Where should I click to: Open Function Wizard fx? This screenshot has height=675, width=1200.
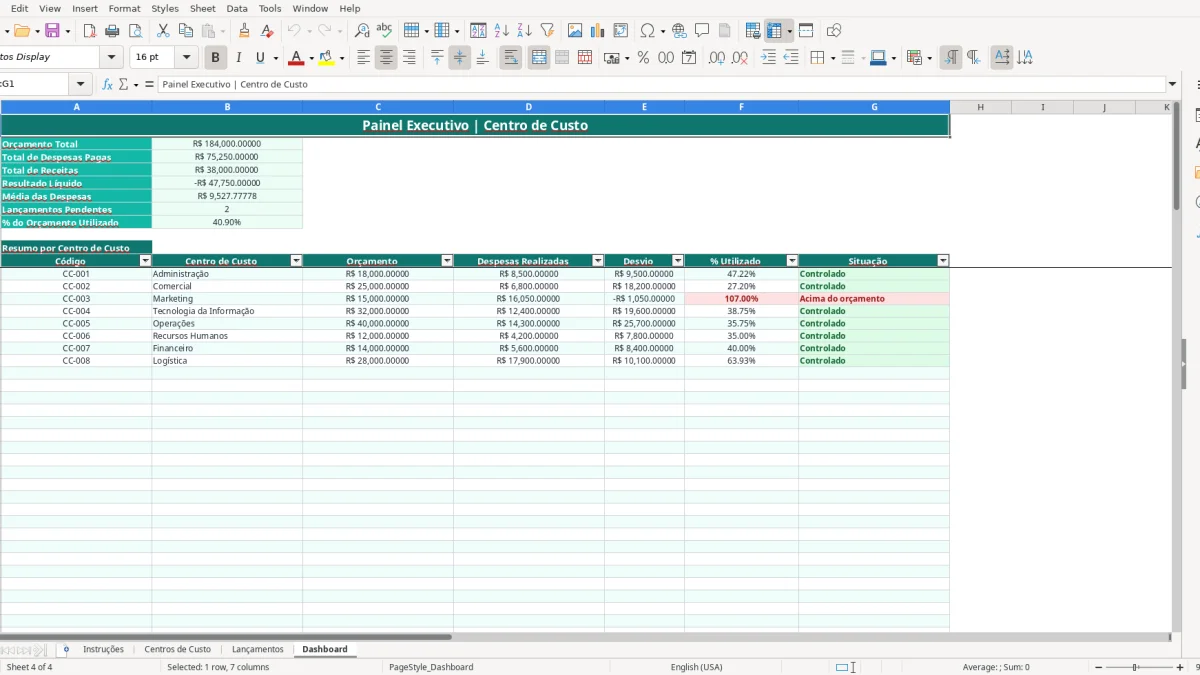click(x=108, y=85)
